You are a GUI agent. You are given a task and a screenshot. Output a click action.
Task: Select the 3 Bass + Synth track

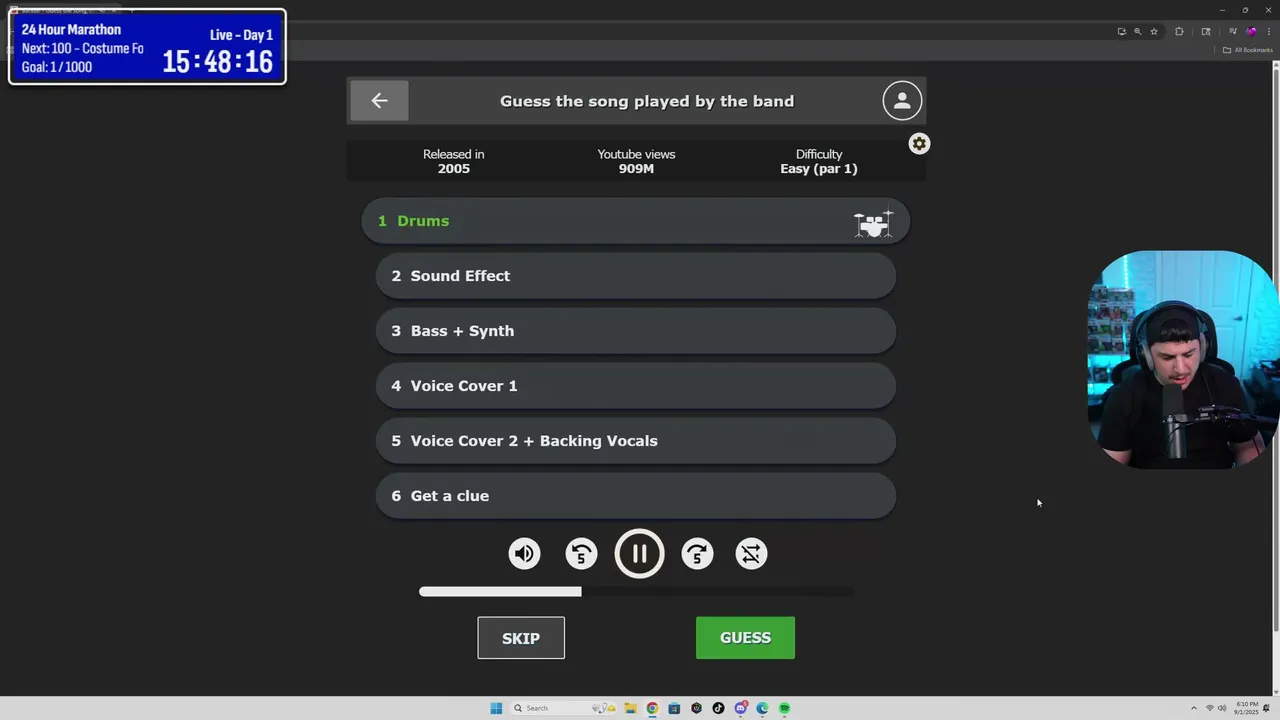point(635,331)
